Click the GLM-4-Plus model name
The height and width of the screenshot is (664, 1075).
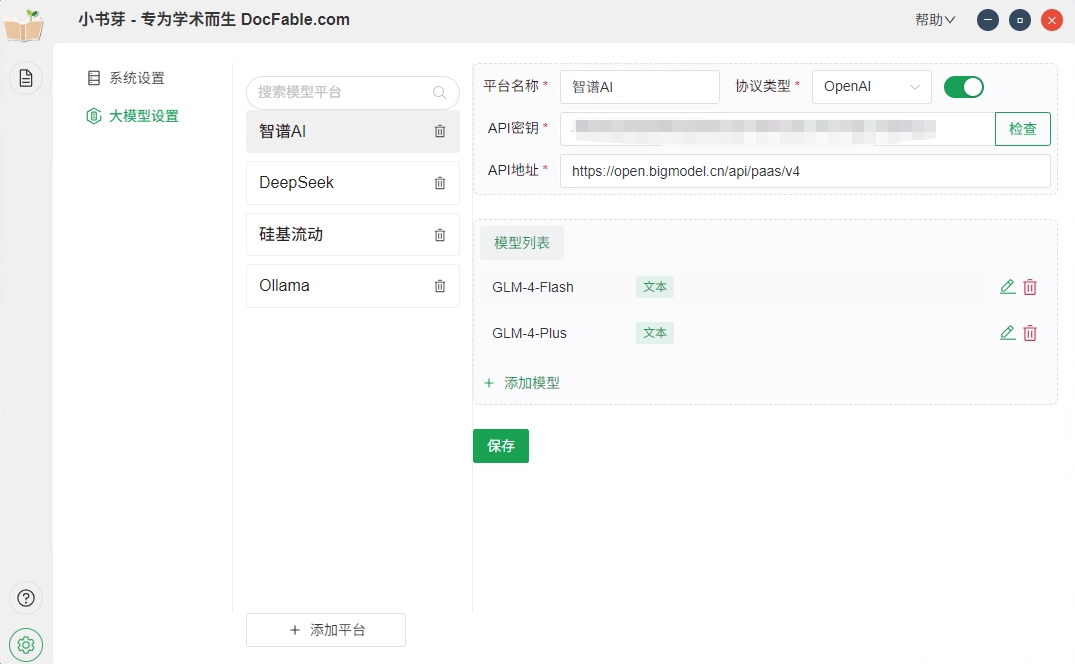[529, 333]
